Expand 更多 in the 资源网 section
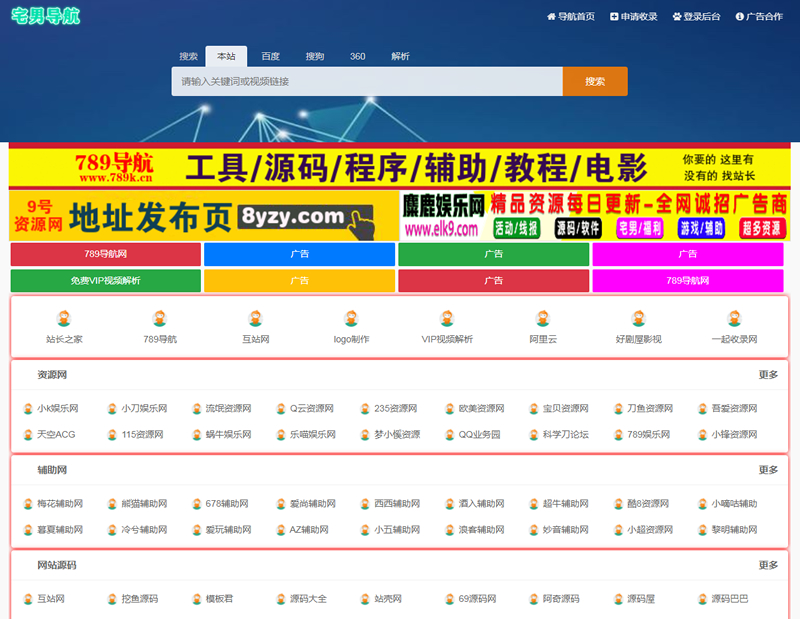Screen dimensions: 800x619 pyautogui.click(x=764, y=376)
